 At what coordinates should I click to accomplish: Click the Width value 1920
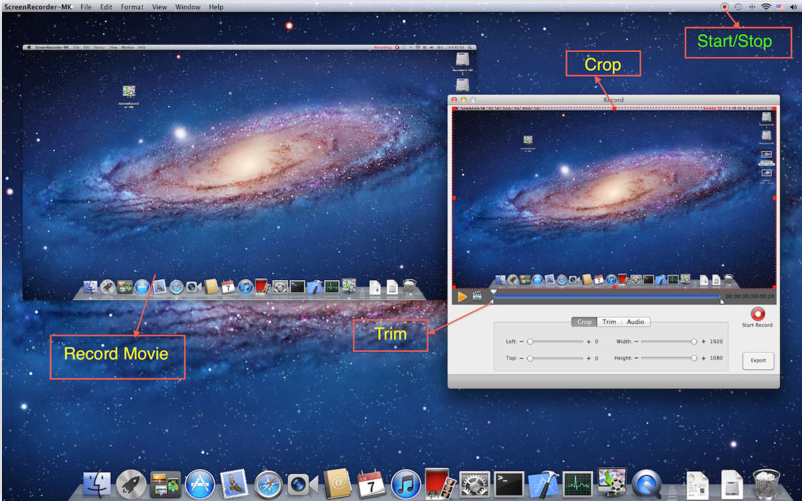click(716, 341)
